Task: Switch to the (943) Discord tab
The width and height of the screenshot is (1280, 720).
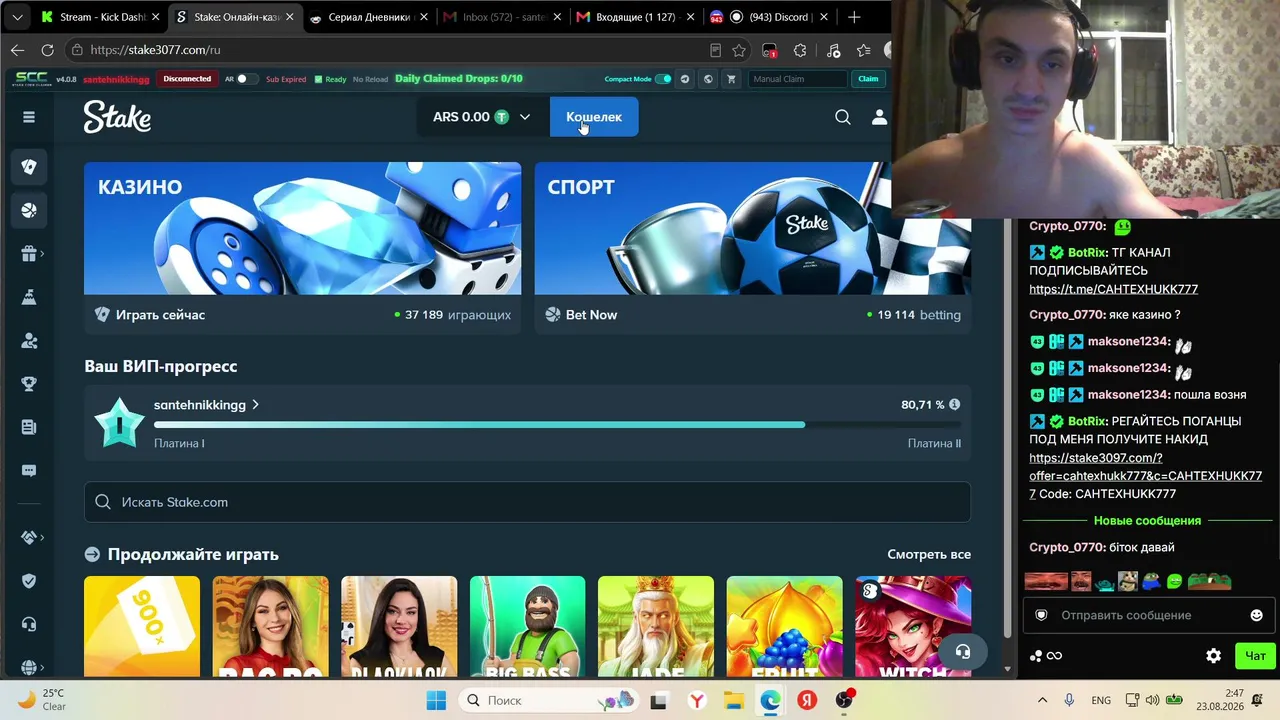Action: (x=769, y=17)
